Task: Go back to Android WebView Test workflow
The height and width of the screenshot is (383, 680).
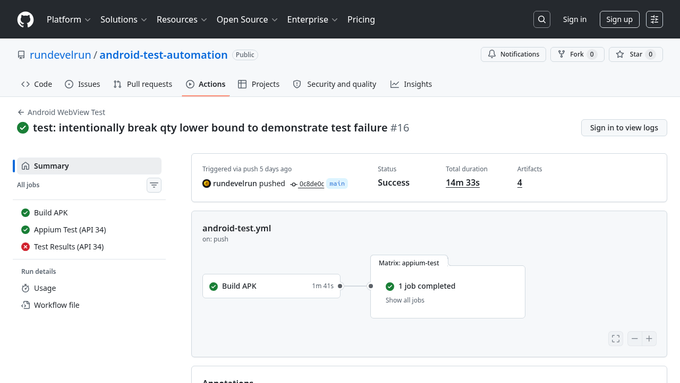Action: [66, 112]
